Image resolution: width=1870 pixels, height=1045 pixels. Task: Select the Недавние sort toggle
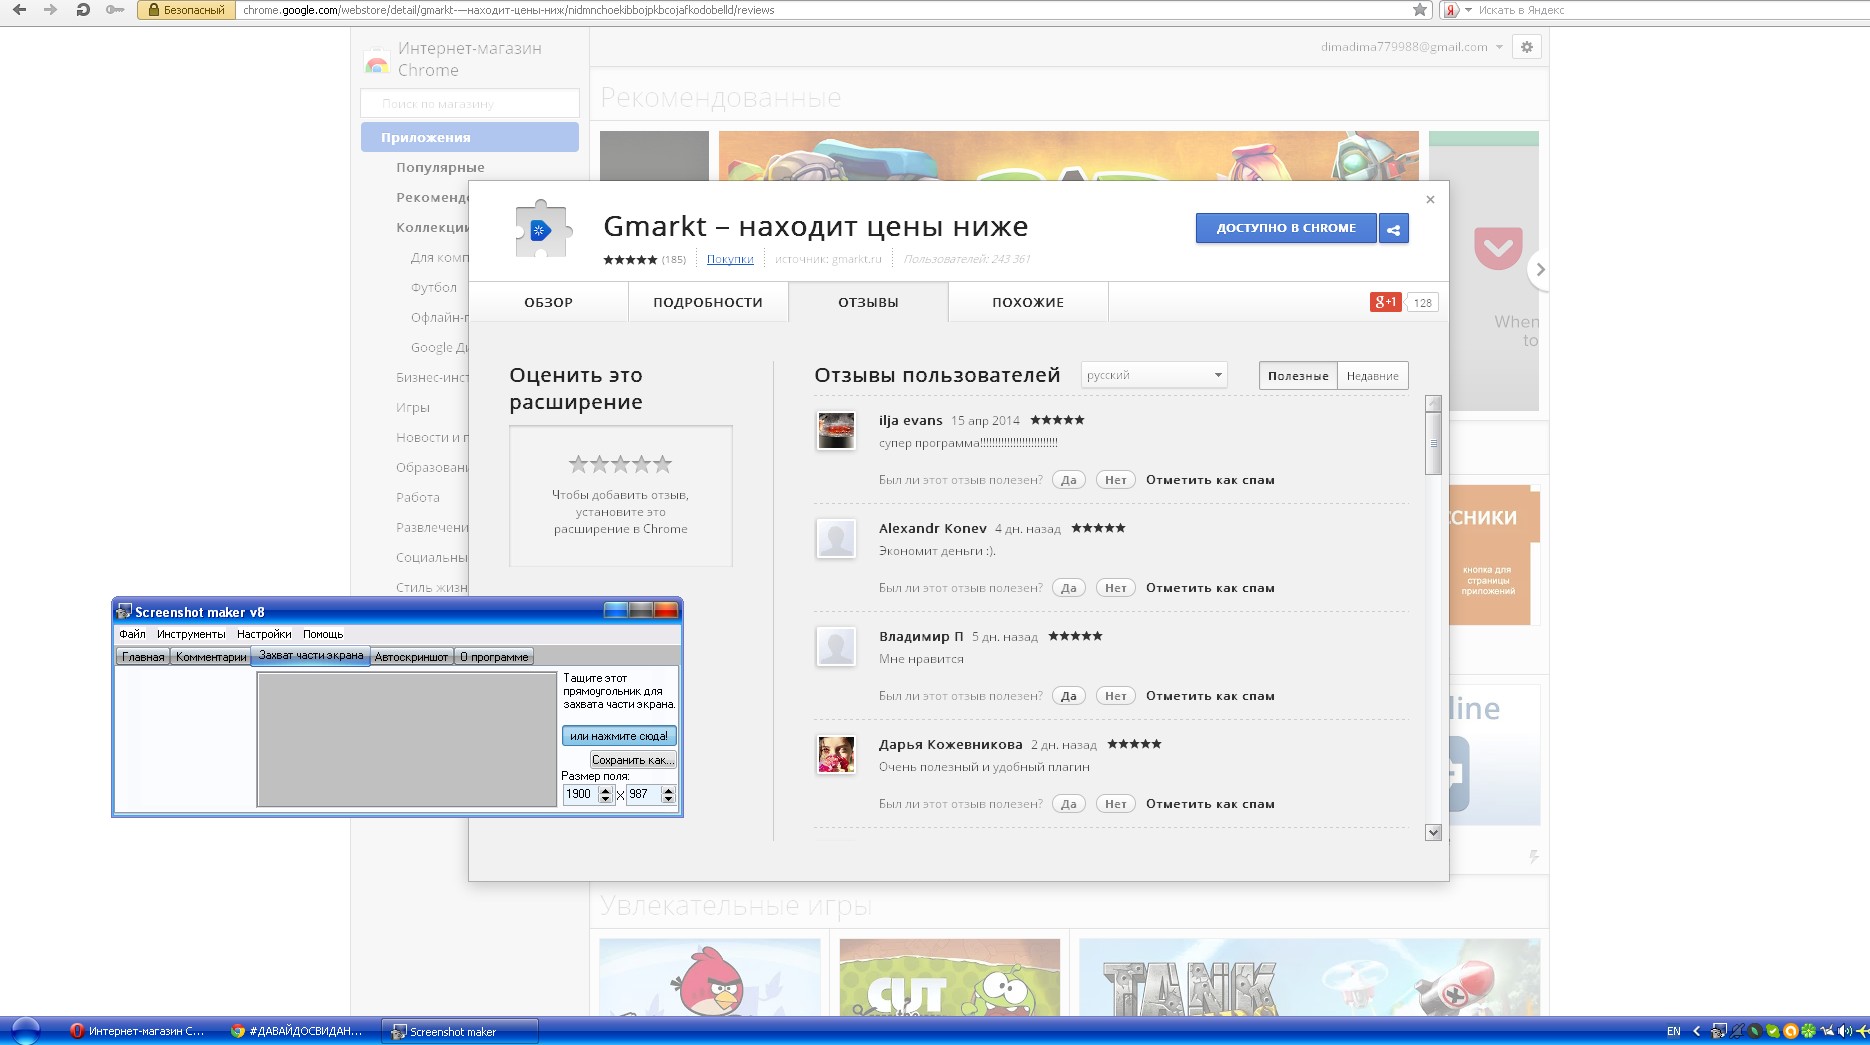(x=1372, y=376)
